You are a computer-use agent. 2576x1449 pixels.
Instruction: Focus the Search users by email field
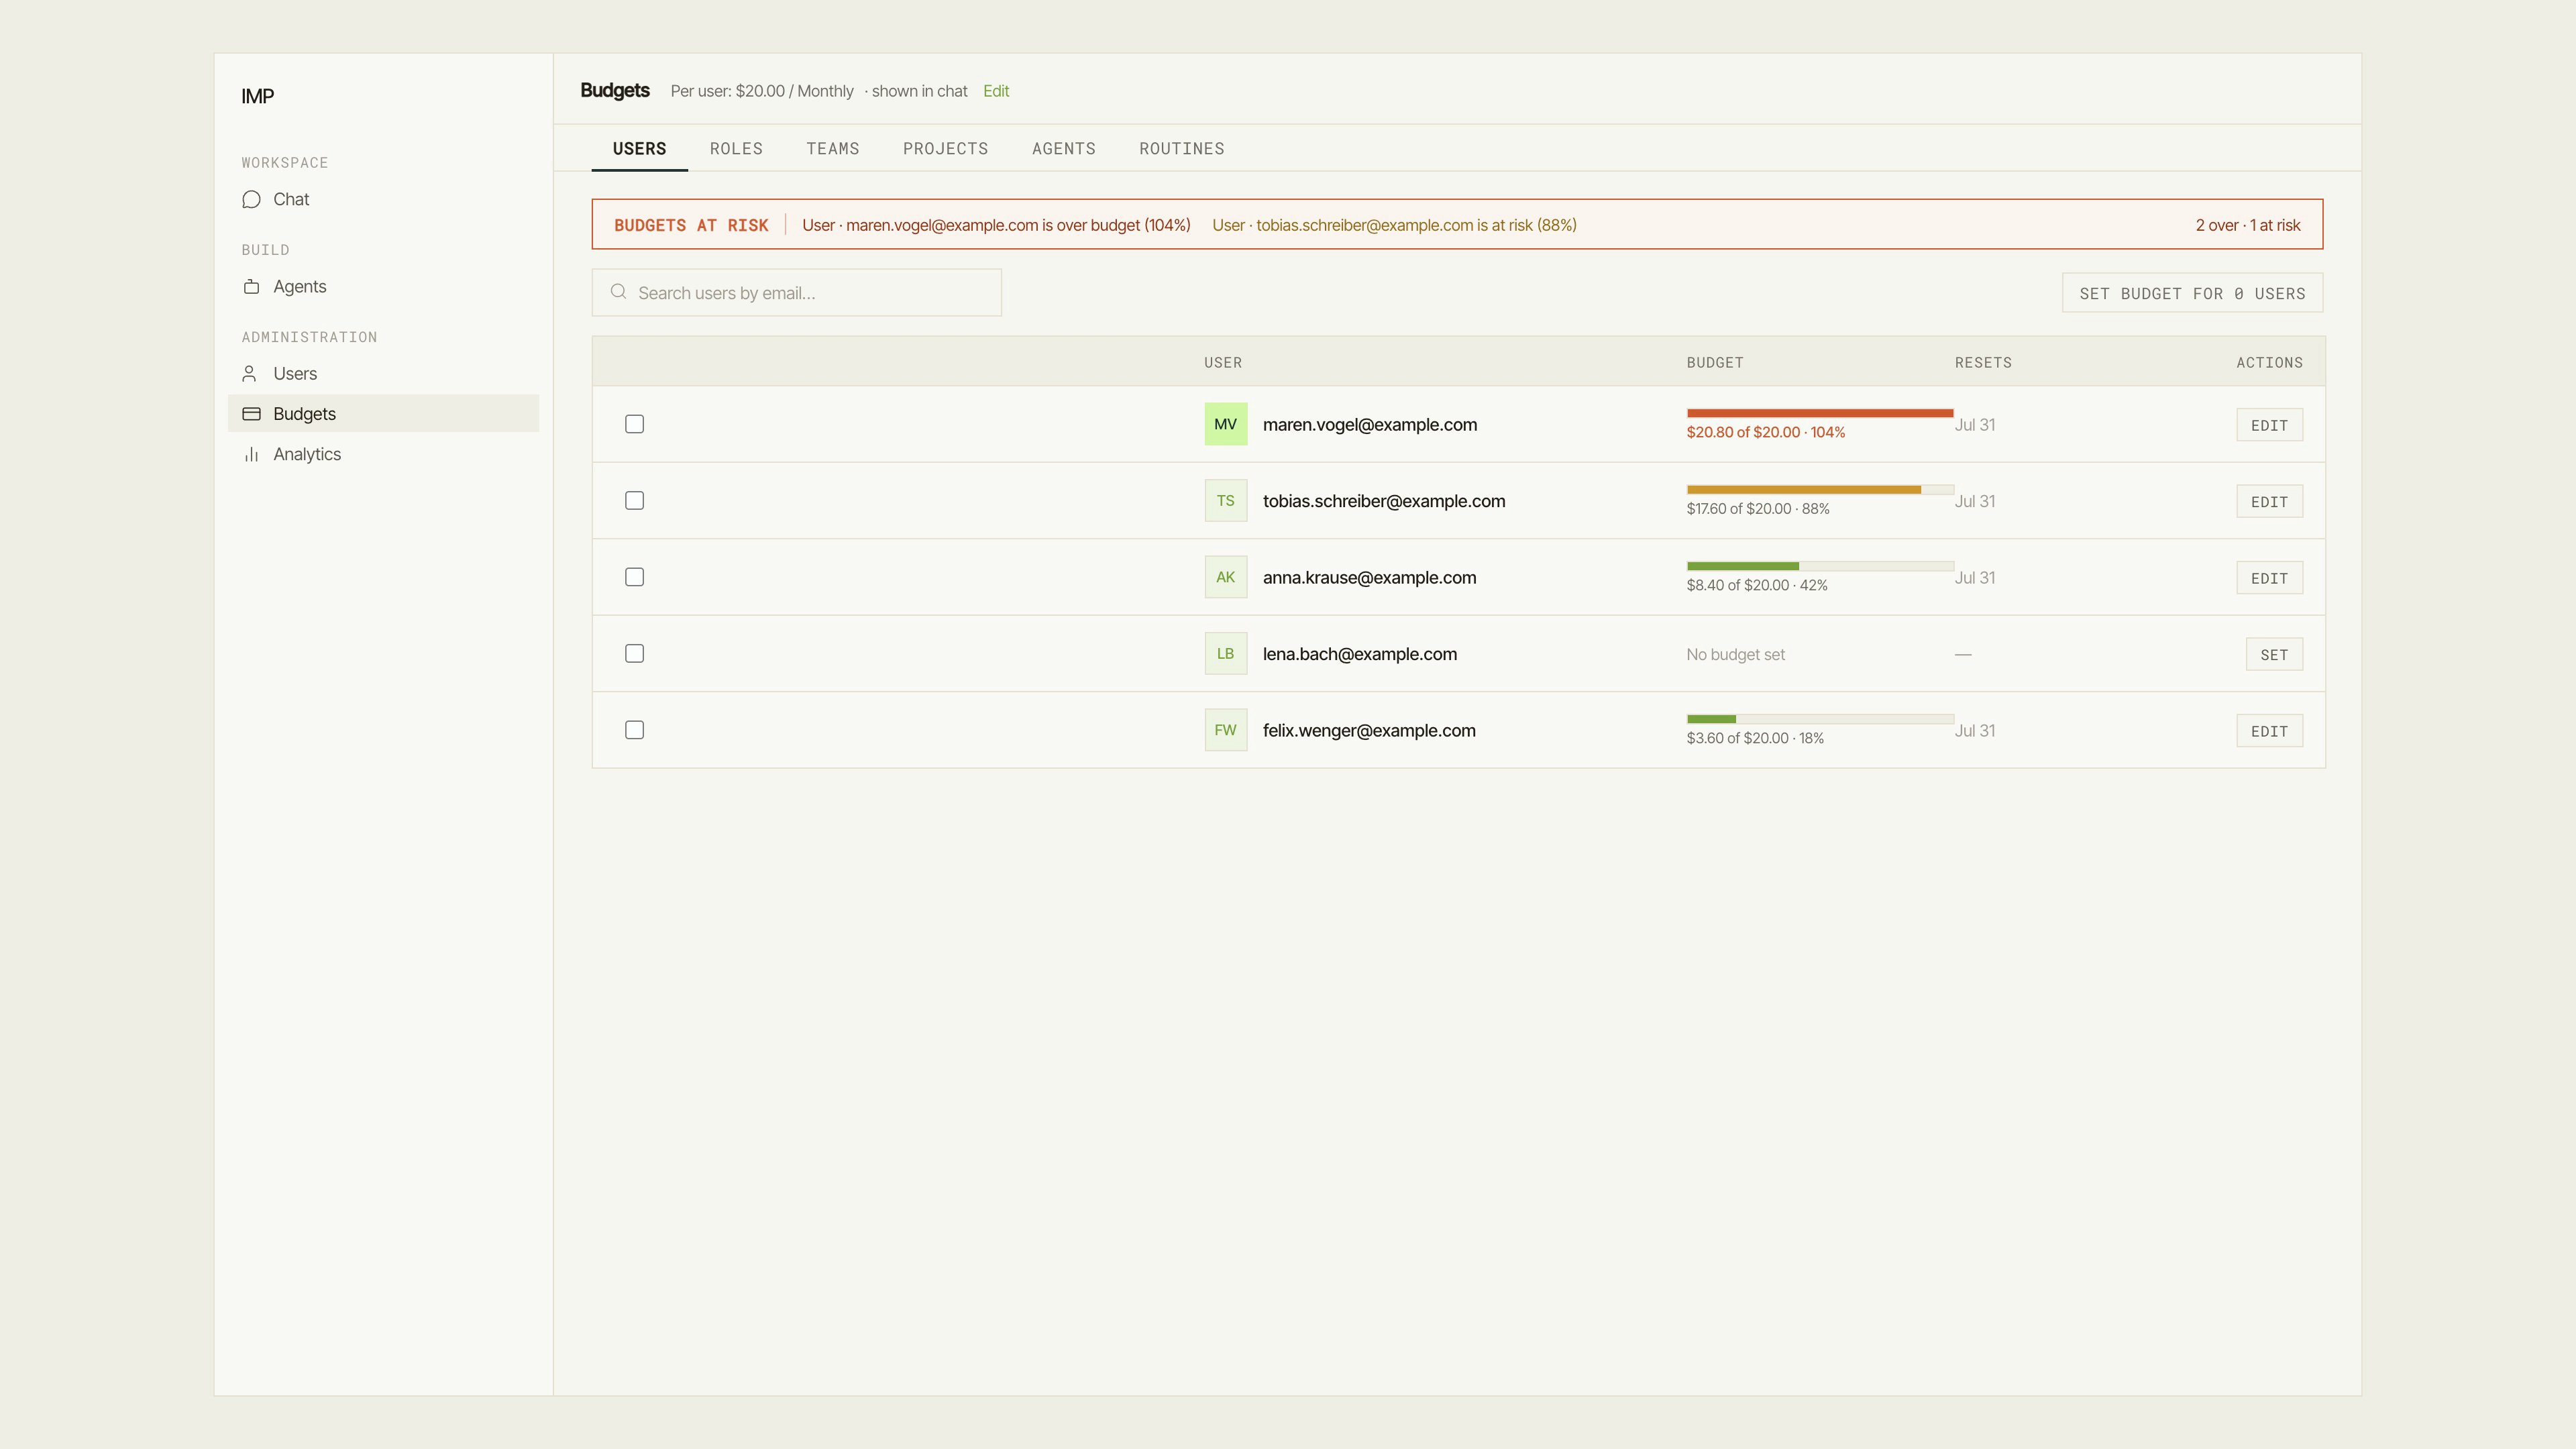click(796, 293)
